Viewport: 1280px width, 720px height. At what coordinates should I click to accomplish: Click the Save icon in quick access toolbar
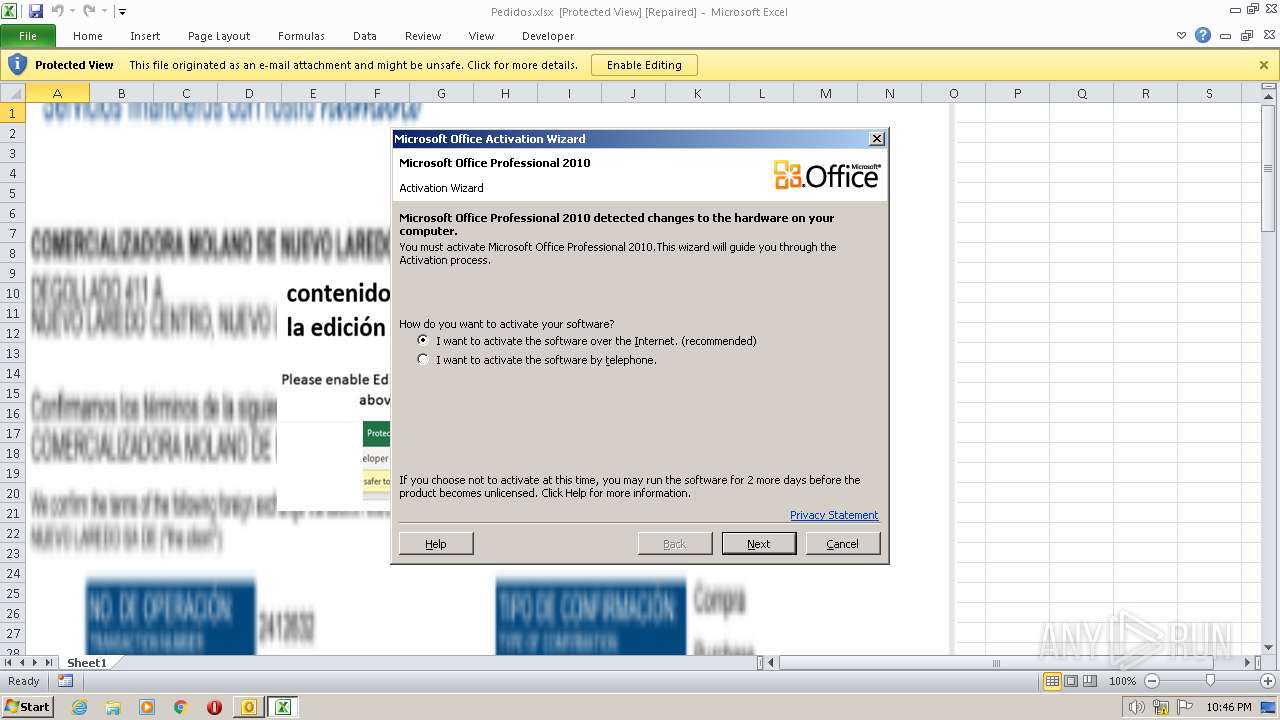tap(36, 11)
